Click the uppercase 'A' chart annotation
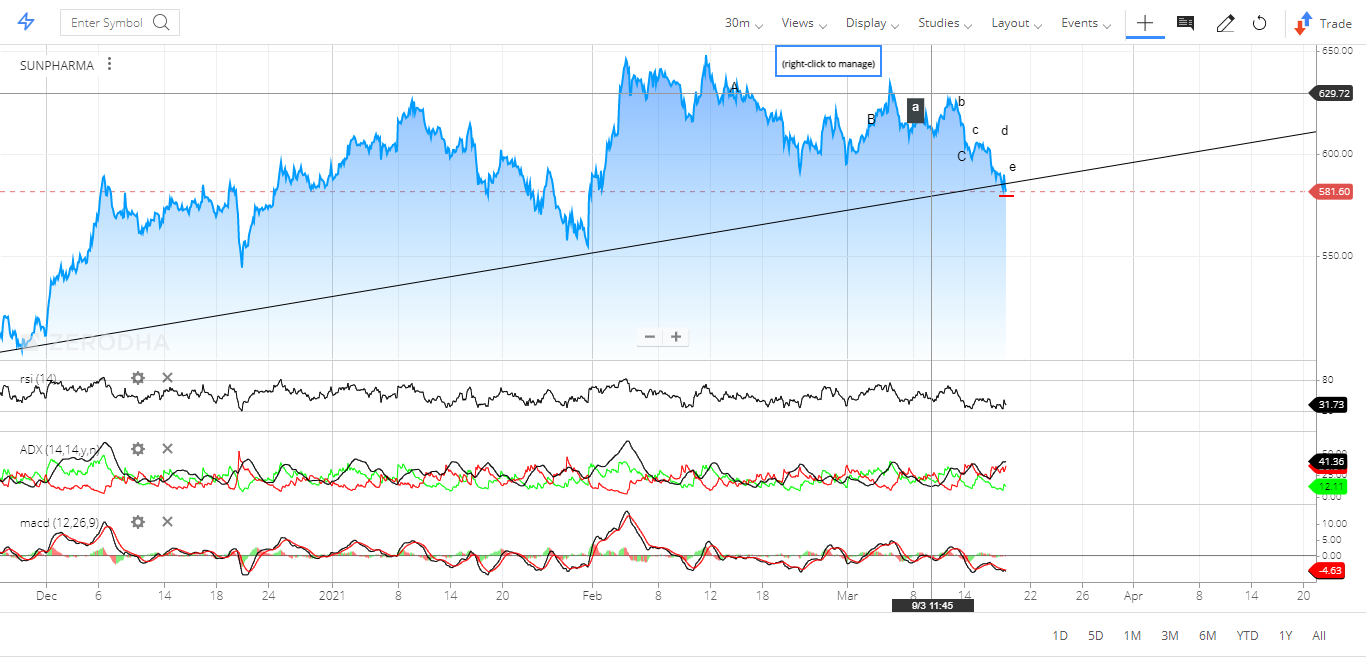Image resolution: width=1366 pixels, height=657 pixels. [x=734, y=87]
